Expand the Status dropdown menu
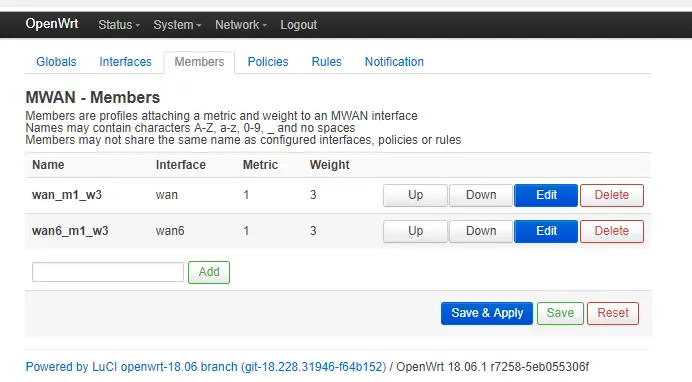The height and width of the screenshot is (382, 692). (x=119, y=25)
